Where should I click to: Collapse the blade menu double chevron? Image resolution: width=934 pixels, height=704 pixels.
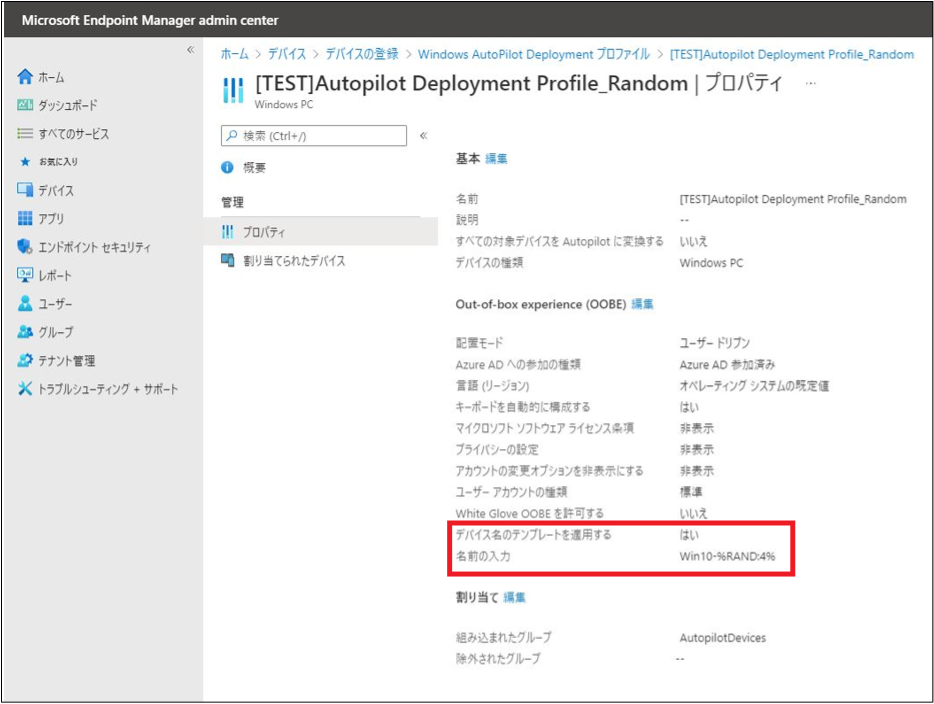[424, 136]
